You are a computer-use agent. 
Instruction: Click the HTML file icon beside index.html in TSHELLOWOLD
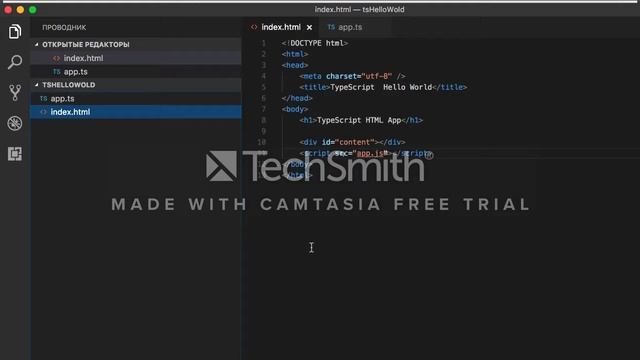[x=43, y=112]
